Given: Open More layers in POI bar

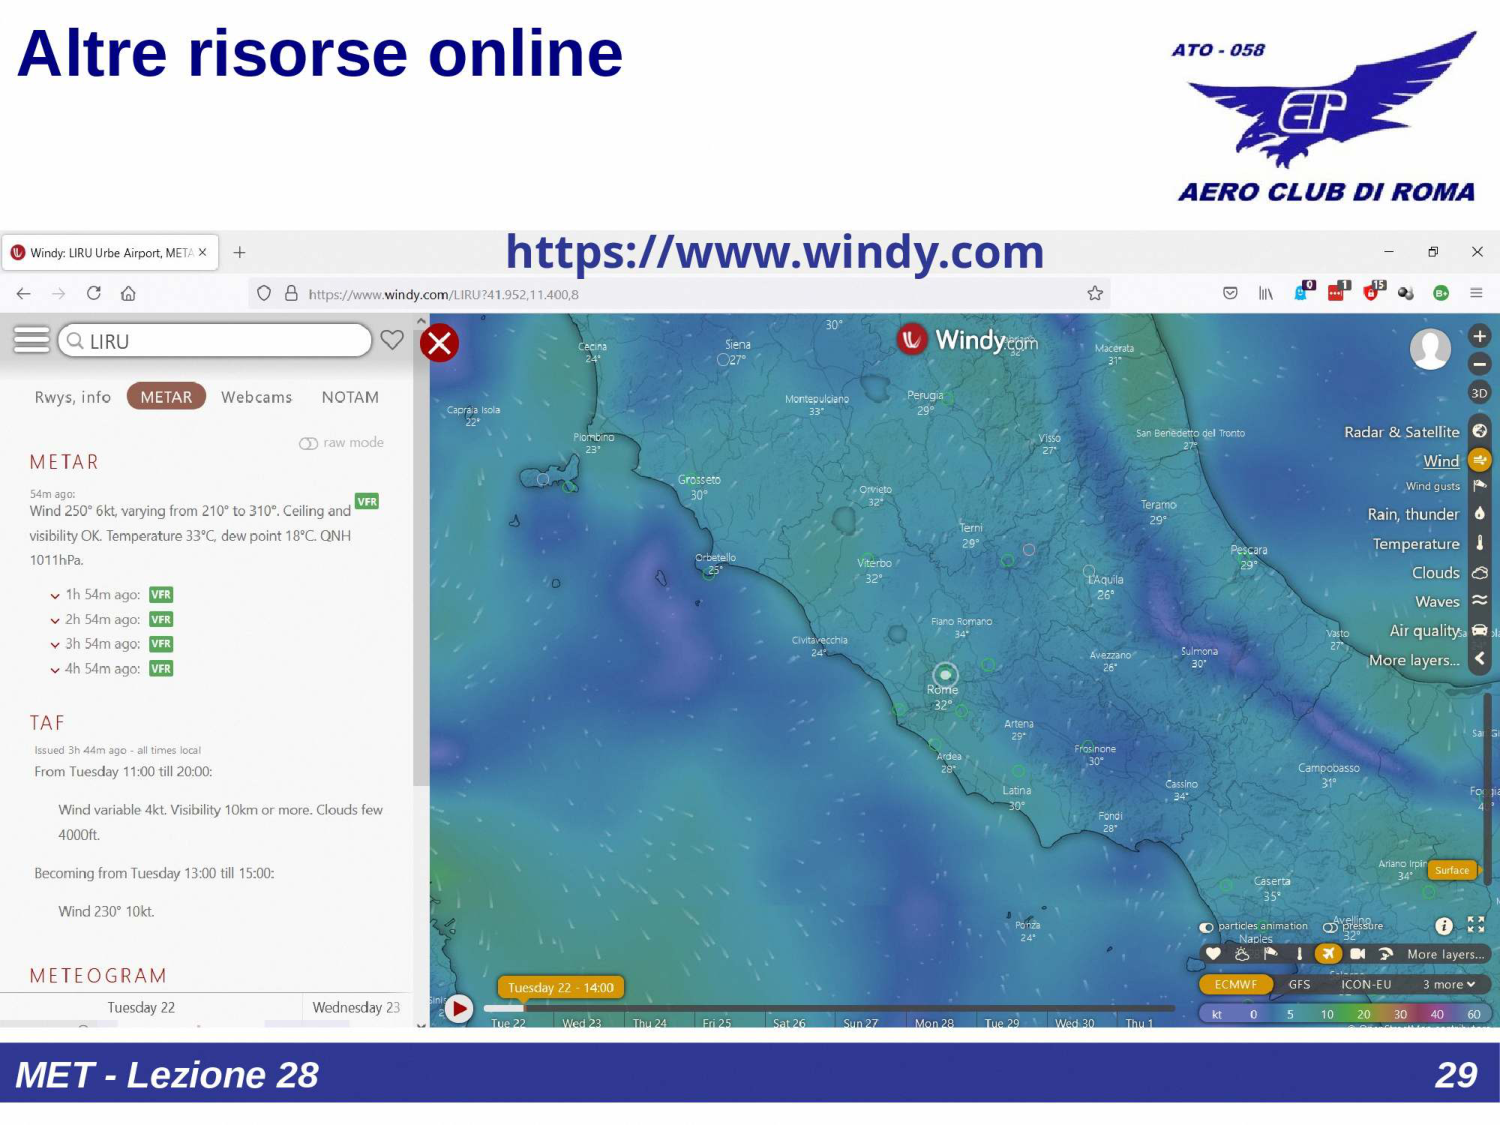Looking at the screenshot, I should click(1445, 954).
